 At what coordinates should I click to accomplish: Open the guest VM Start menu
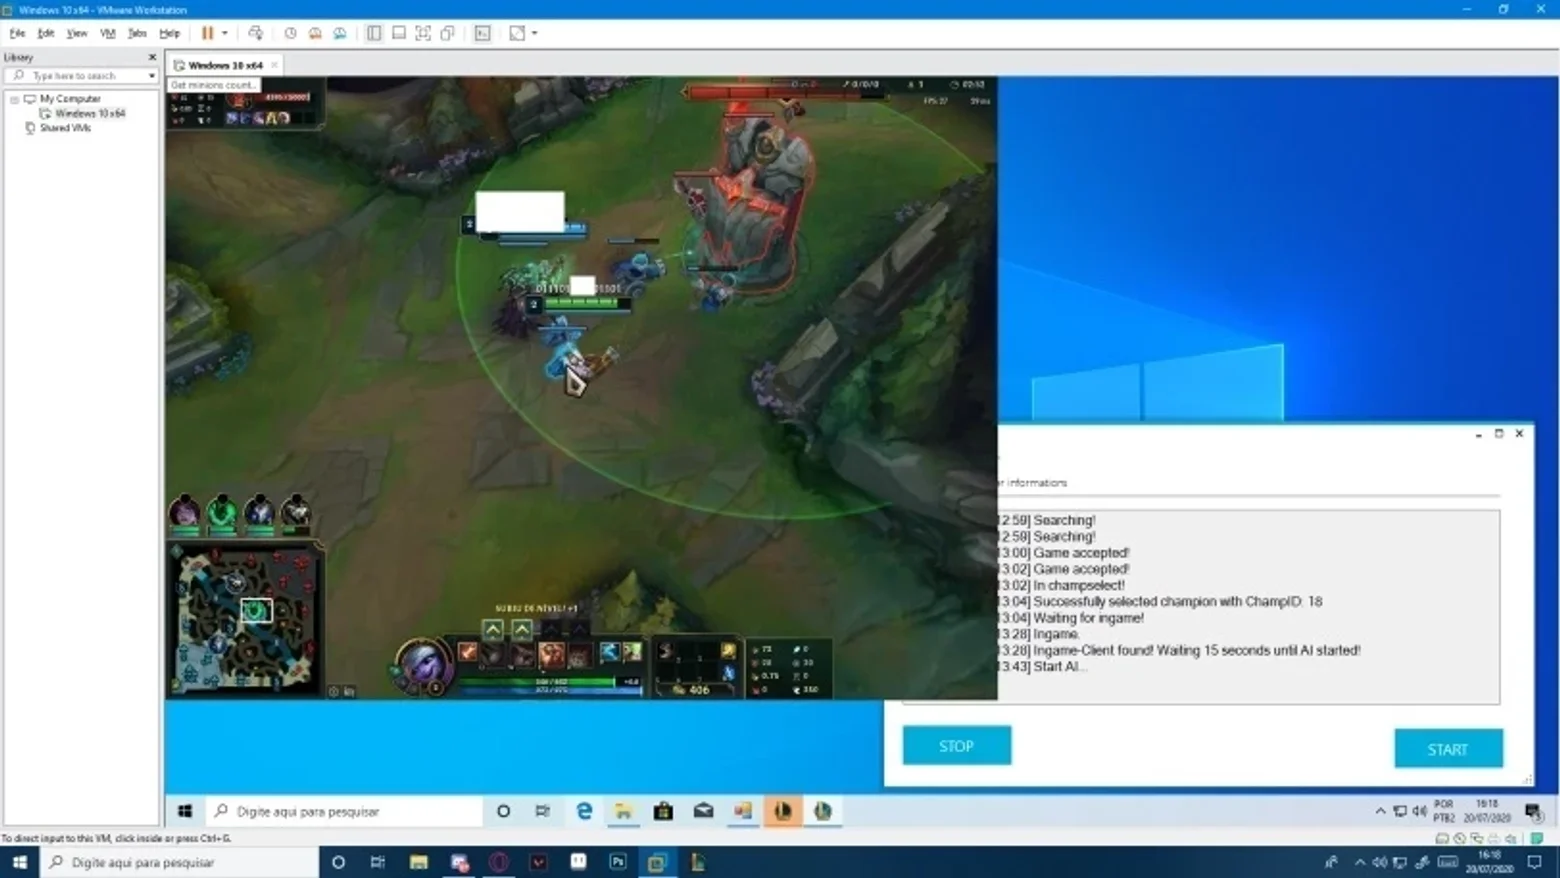185,811
